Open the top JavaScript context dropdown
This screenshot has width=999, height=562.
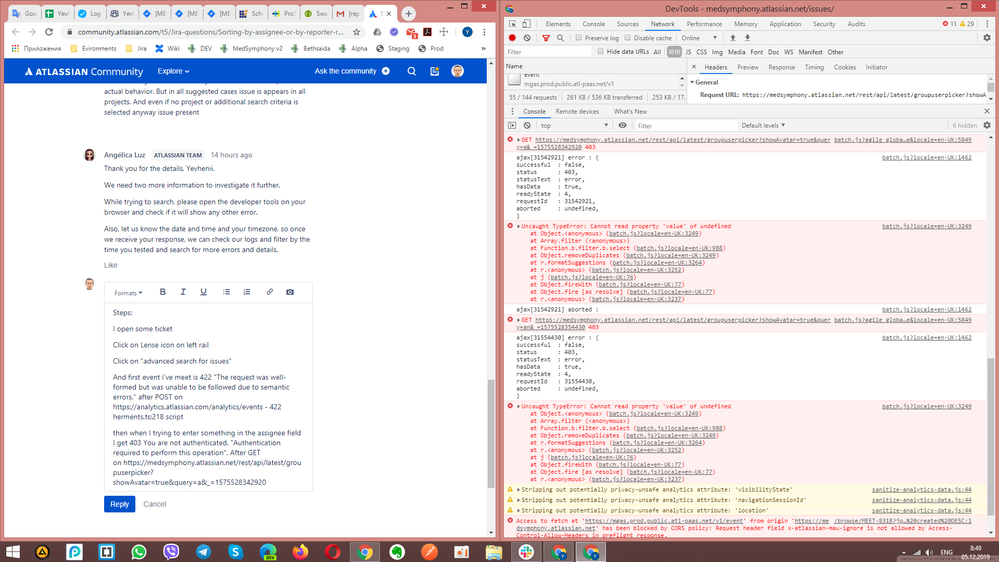pyautogui.click(x=575, y=126)
